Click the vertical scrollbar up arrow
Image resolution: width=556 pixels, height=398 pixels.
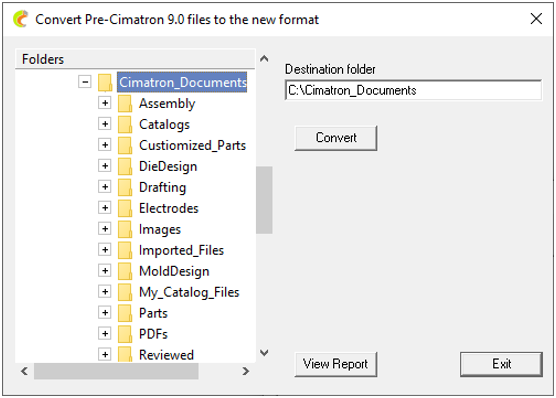tap(264, 59)
